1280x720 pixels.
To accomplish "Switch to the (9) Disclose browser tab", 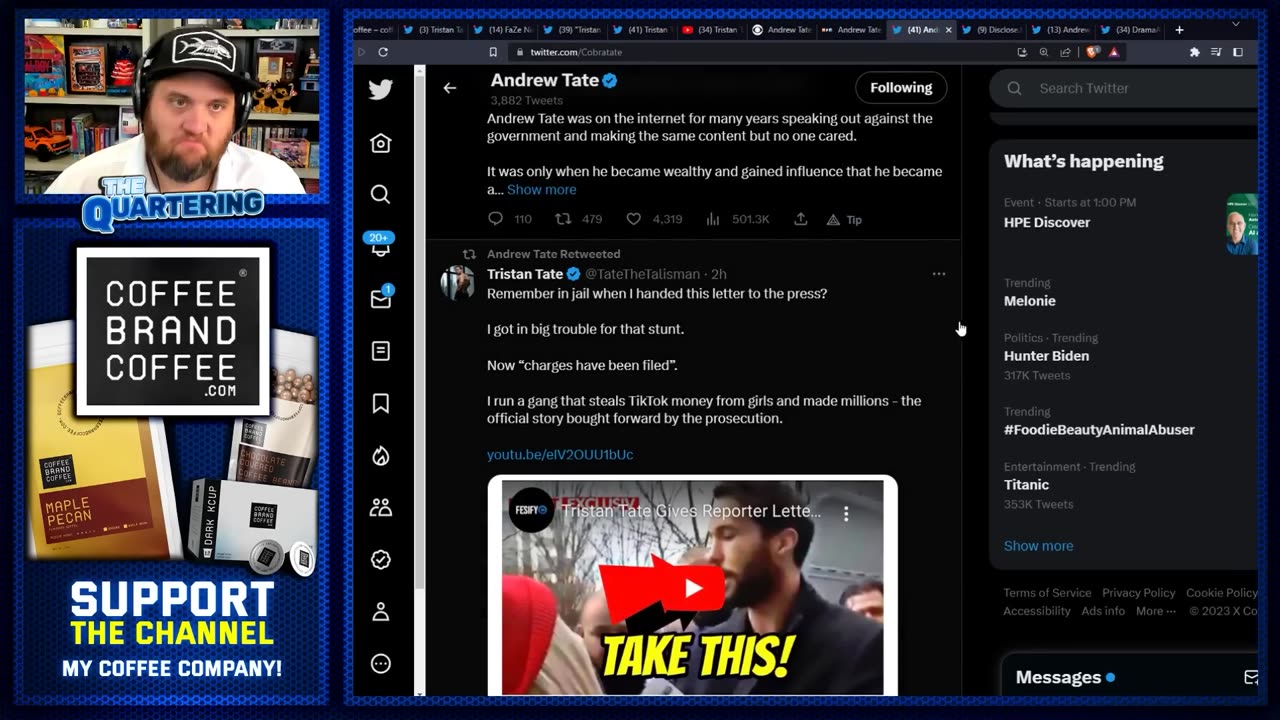I will [x=991, y=30].
